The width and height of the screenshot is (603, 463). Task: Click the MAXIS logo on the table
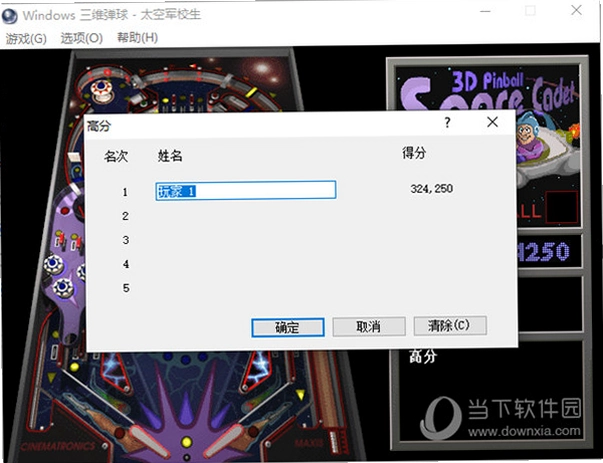(307, 444)
